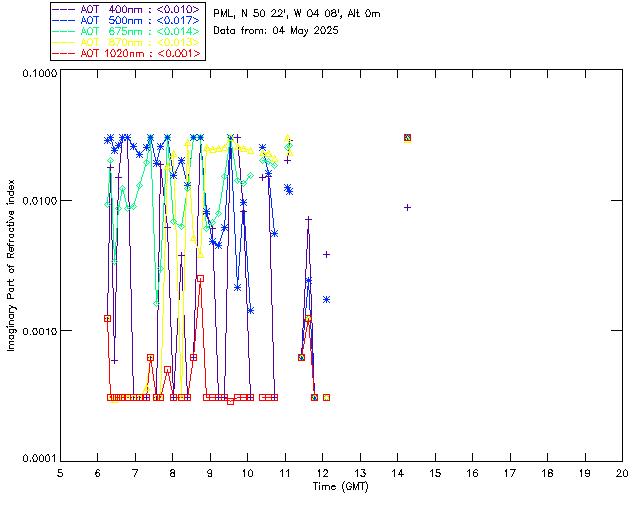Click the isolated blue asterisk just after hour 12
This screenshot has height=512, width=640.
[326, 299]
